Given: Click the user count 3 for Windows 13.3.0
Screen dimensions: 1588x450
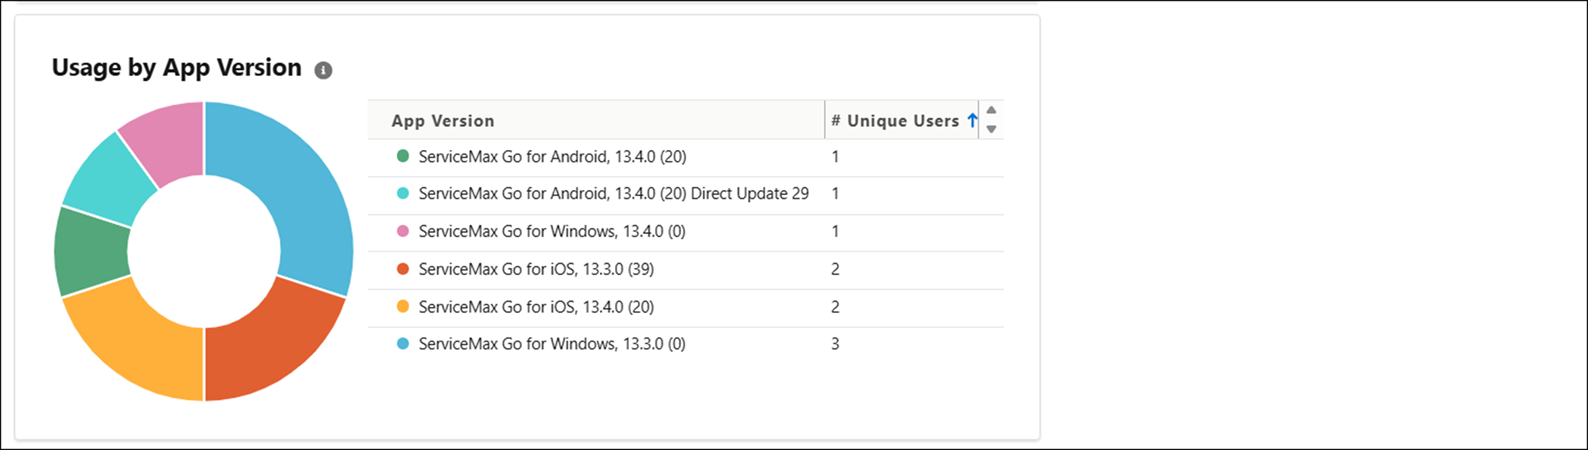Looking at the screenshot, I should [x=835, y=344].
